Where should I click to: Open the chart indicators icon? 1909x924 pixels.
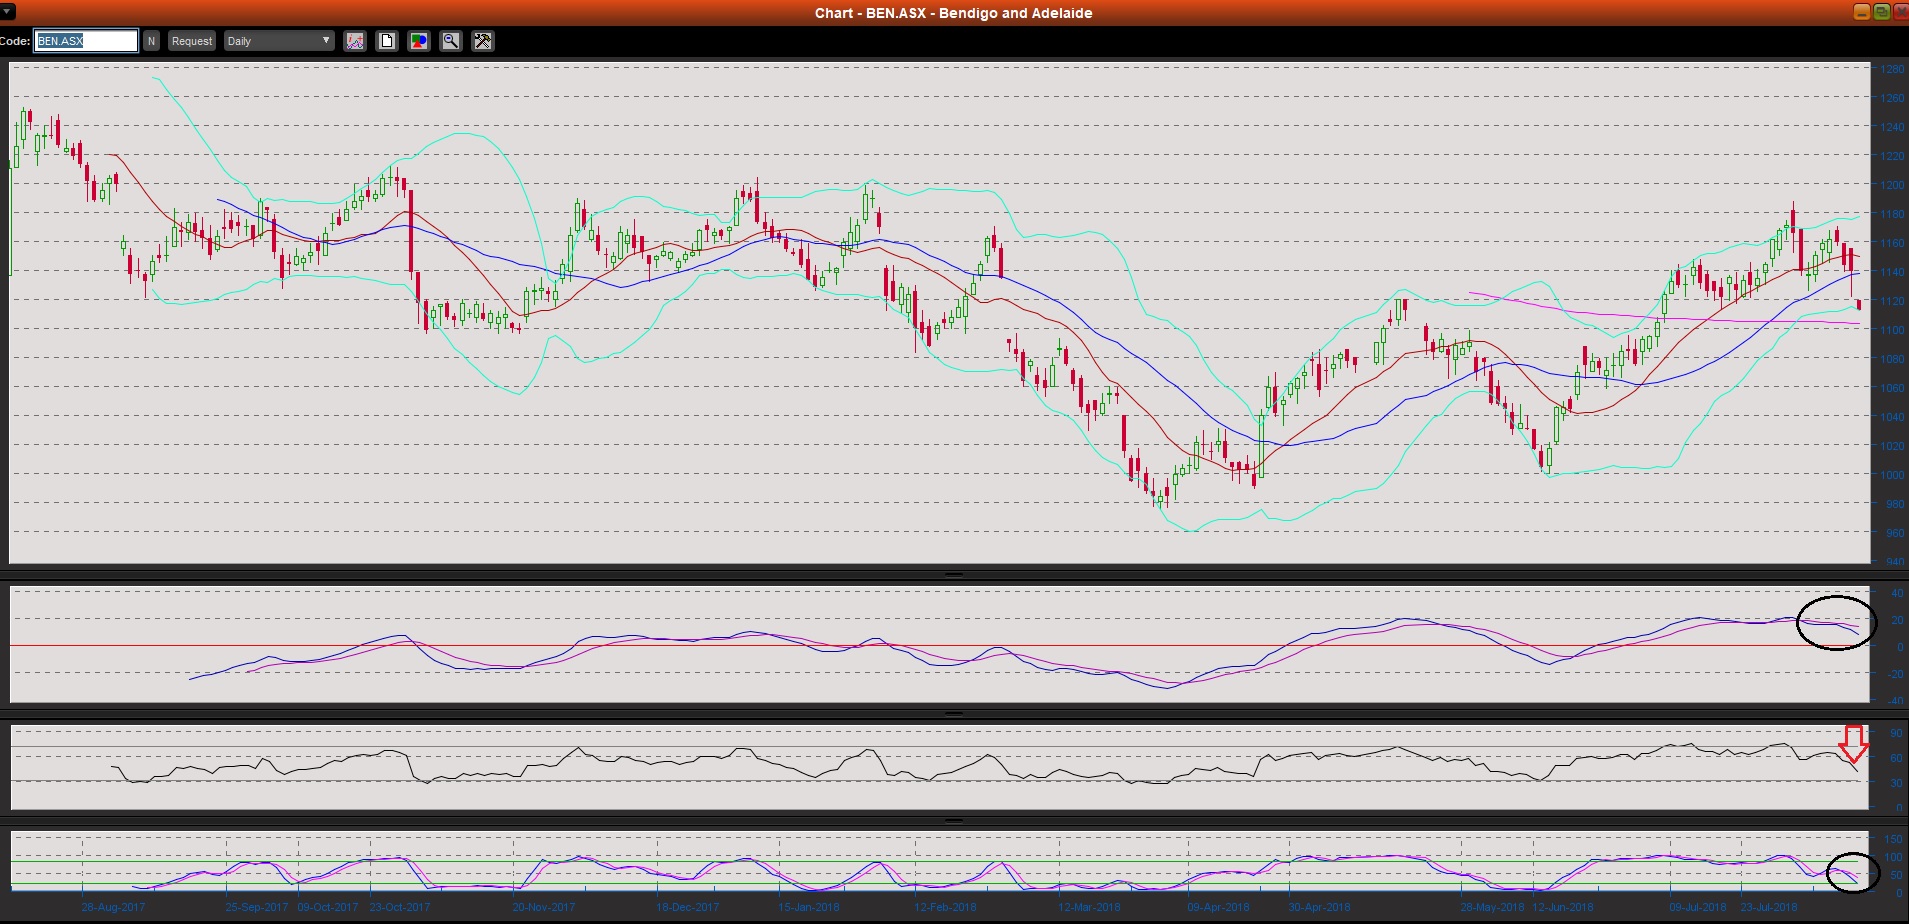point(355,41)
